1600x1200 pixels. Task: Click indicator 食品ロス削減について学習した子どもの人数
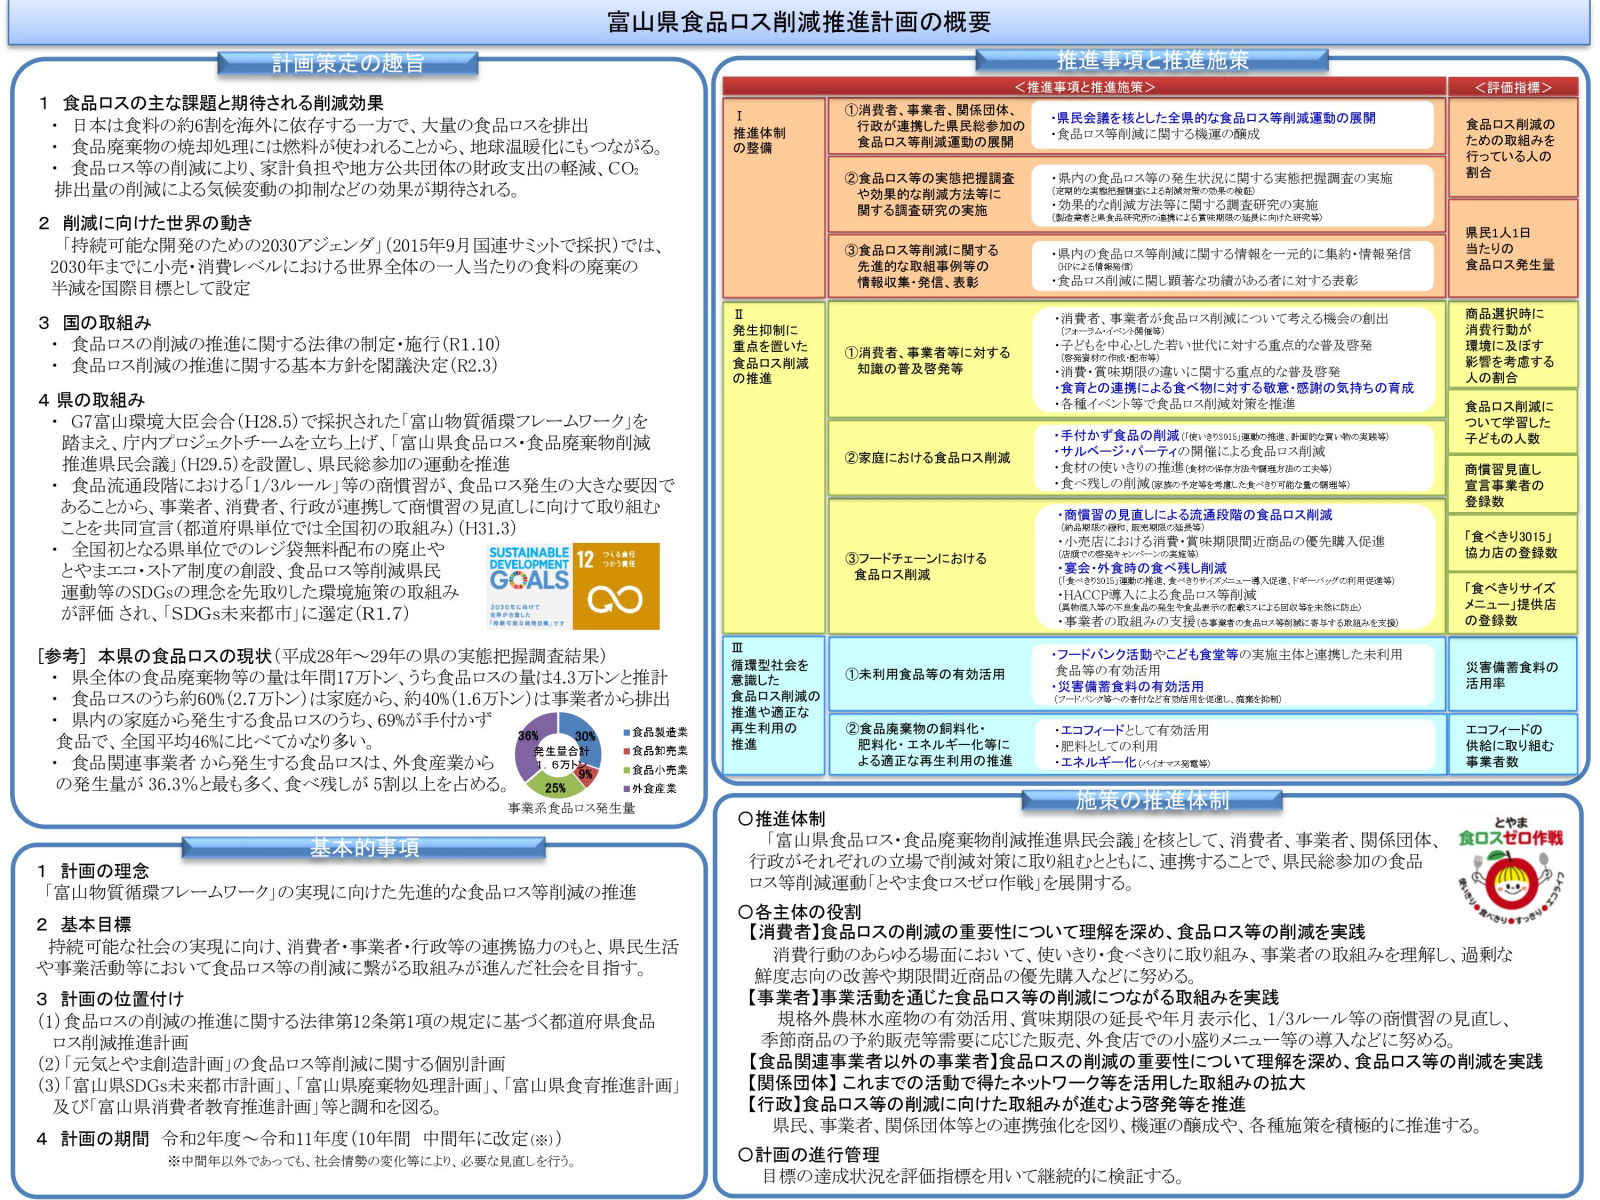1513,421
